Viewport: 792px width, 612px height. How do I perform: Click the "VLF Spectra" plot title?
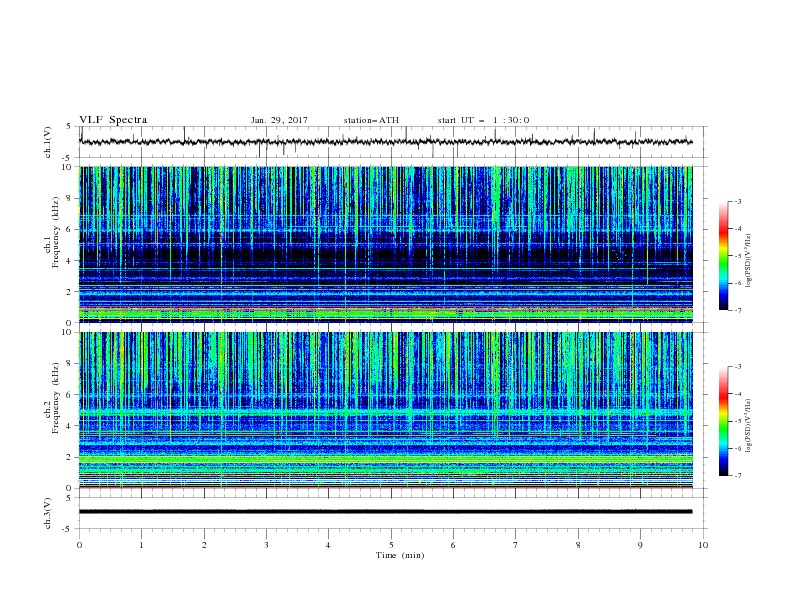pyautogui.click(x=113, y=120)
